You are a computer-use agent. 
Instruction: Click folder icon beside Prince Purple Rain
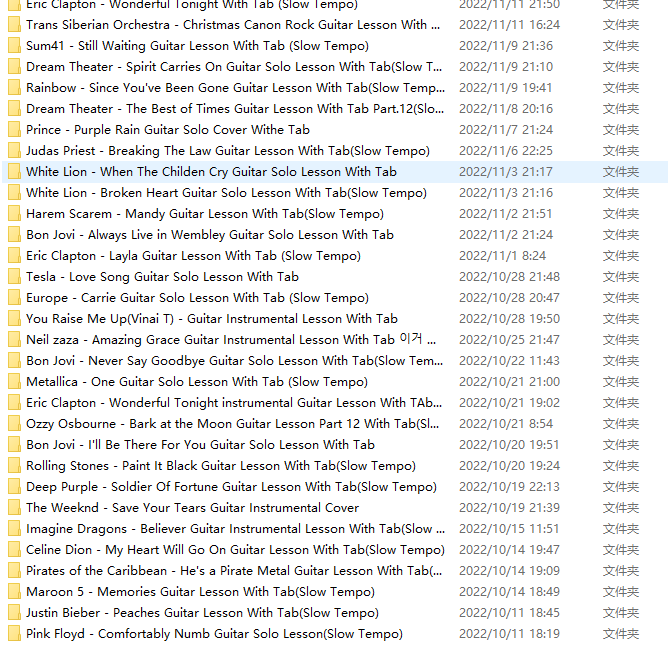coord(14,130)
